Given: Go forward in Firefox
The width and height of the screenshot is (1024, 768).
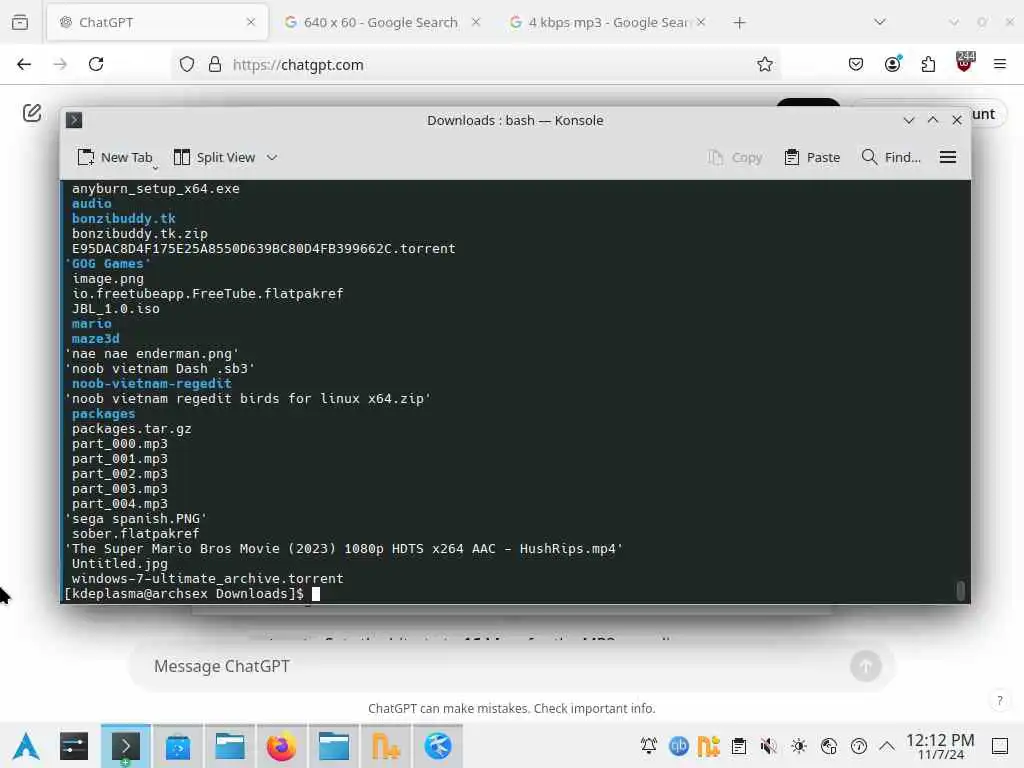Looking at the screenshot, I should tap(60, 64).
